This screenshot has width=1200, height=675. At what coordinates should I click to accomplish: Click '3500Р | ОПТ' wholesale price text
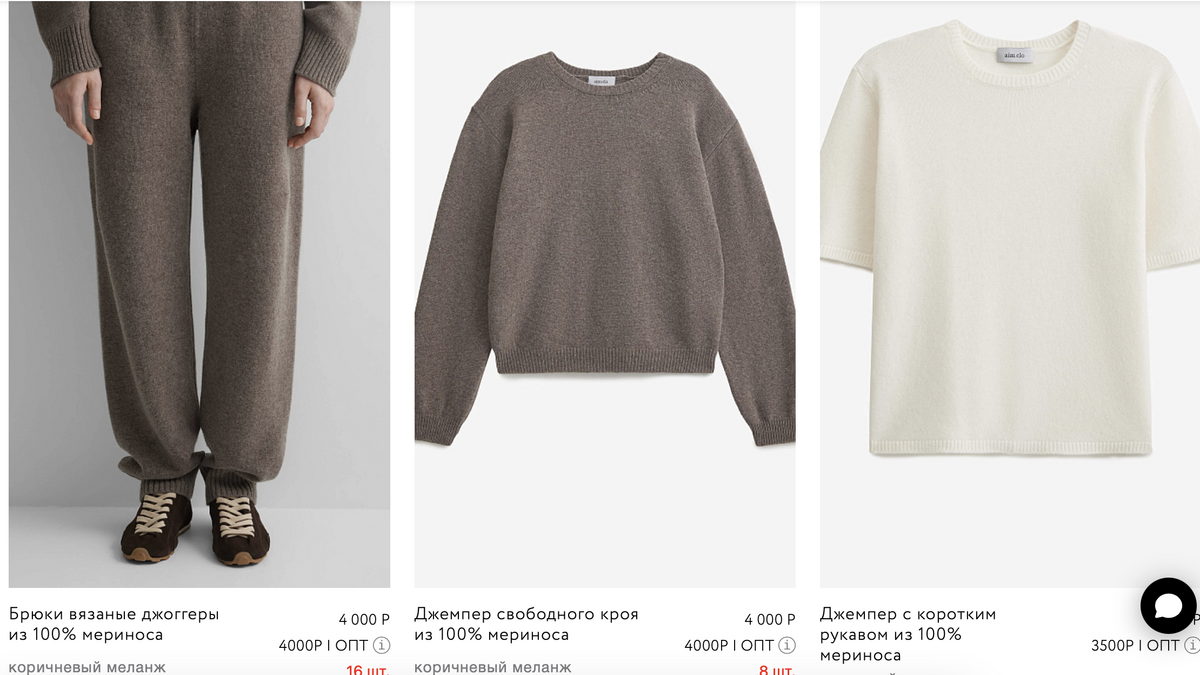(1135, 646)
